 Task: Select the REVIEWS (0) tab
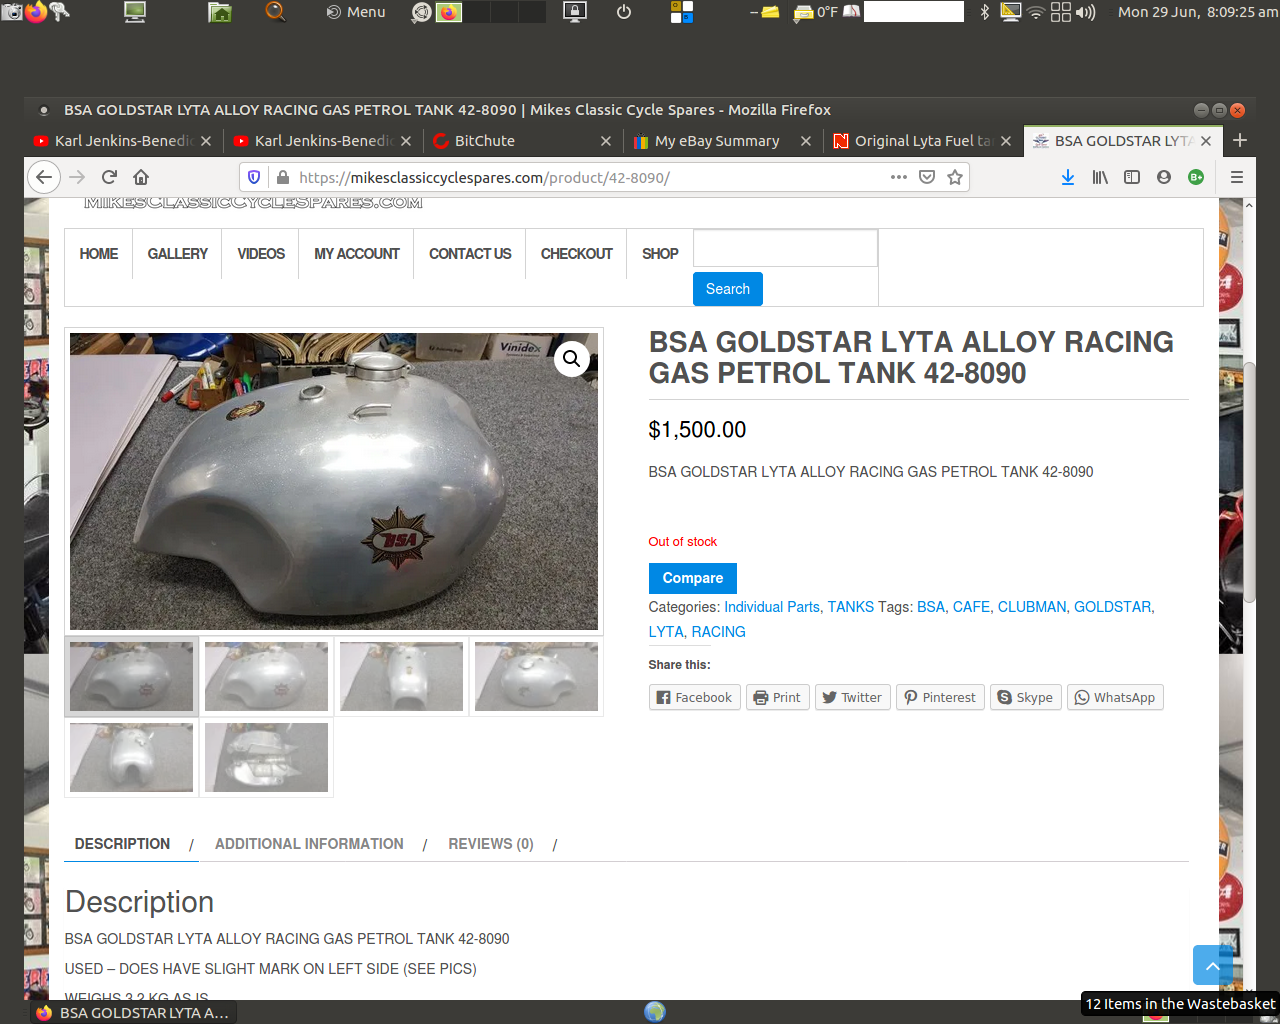point(491,844)
